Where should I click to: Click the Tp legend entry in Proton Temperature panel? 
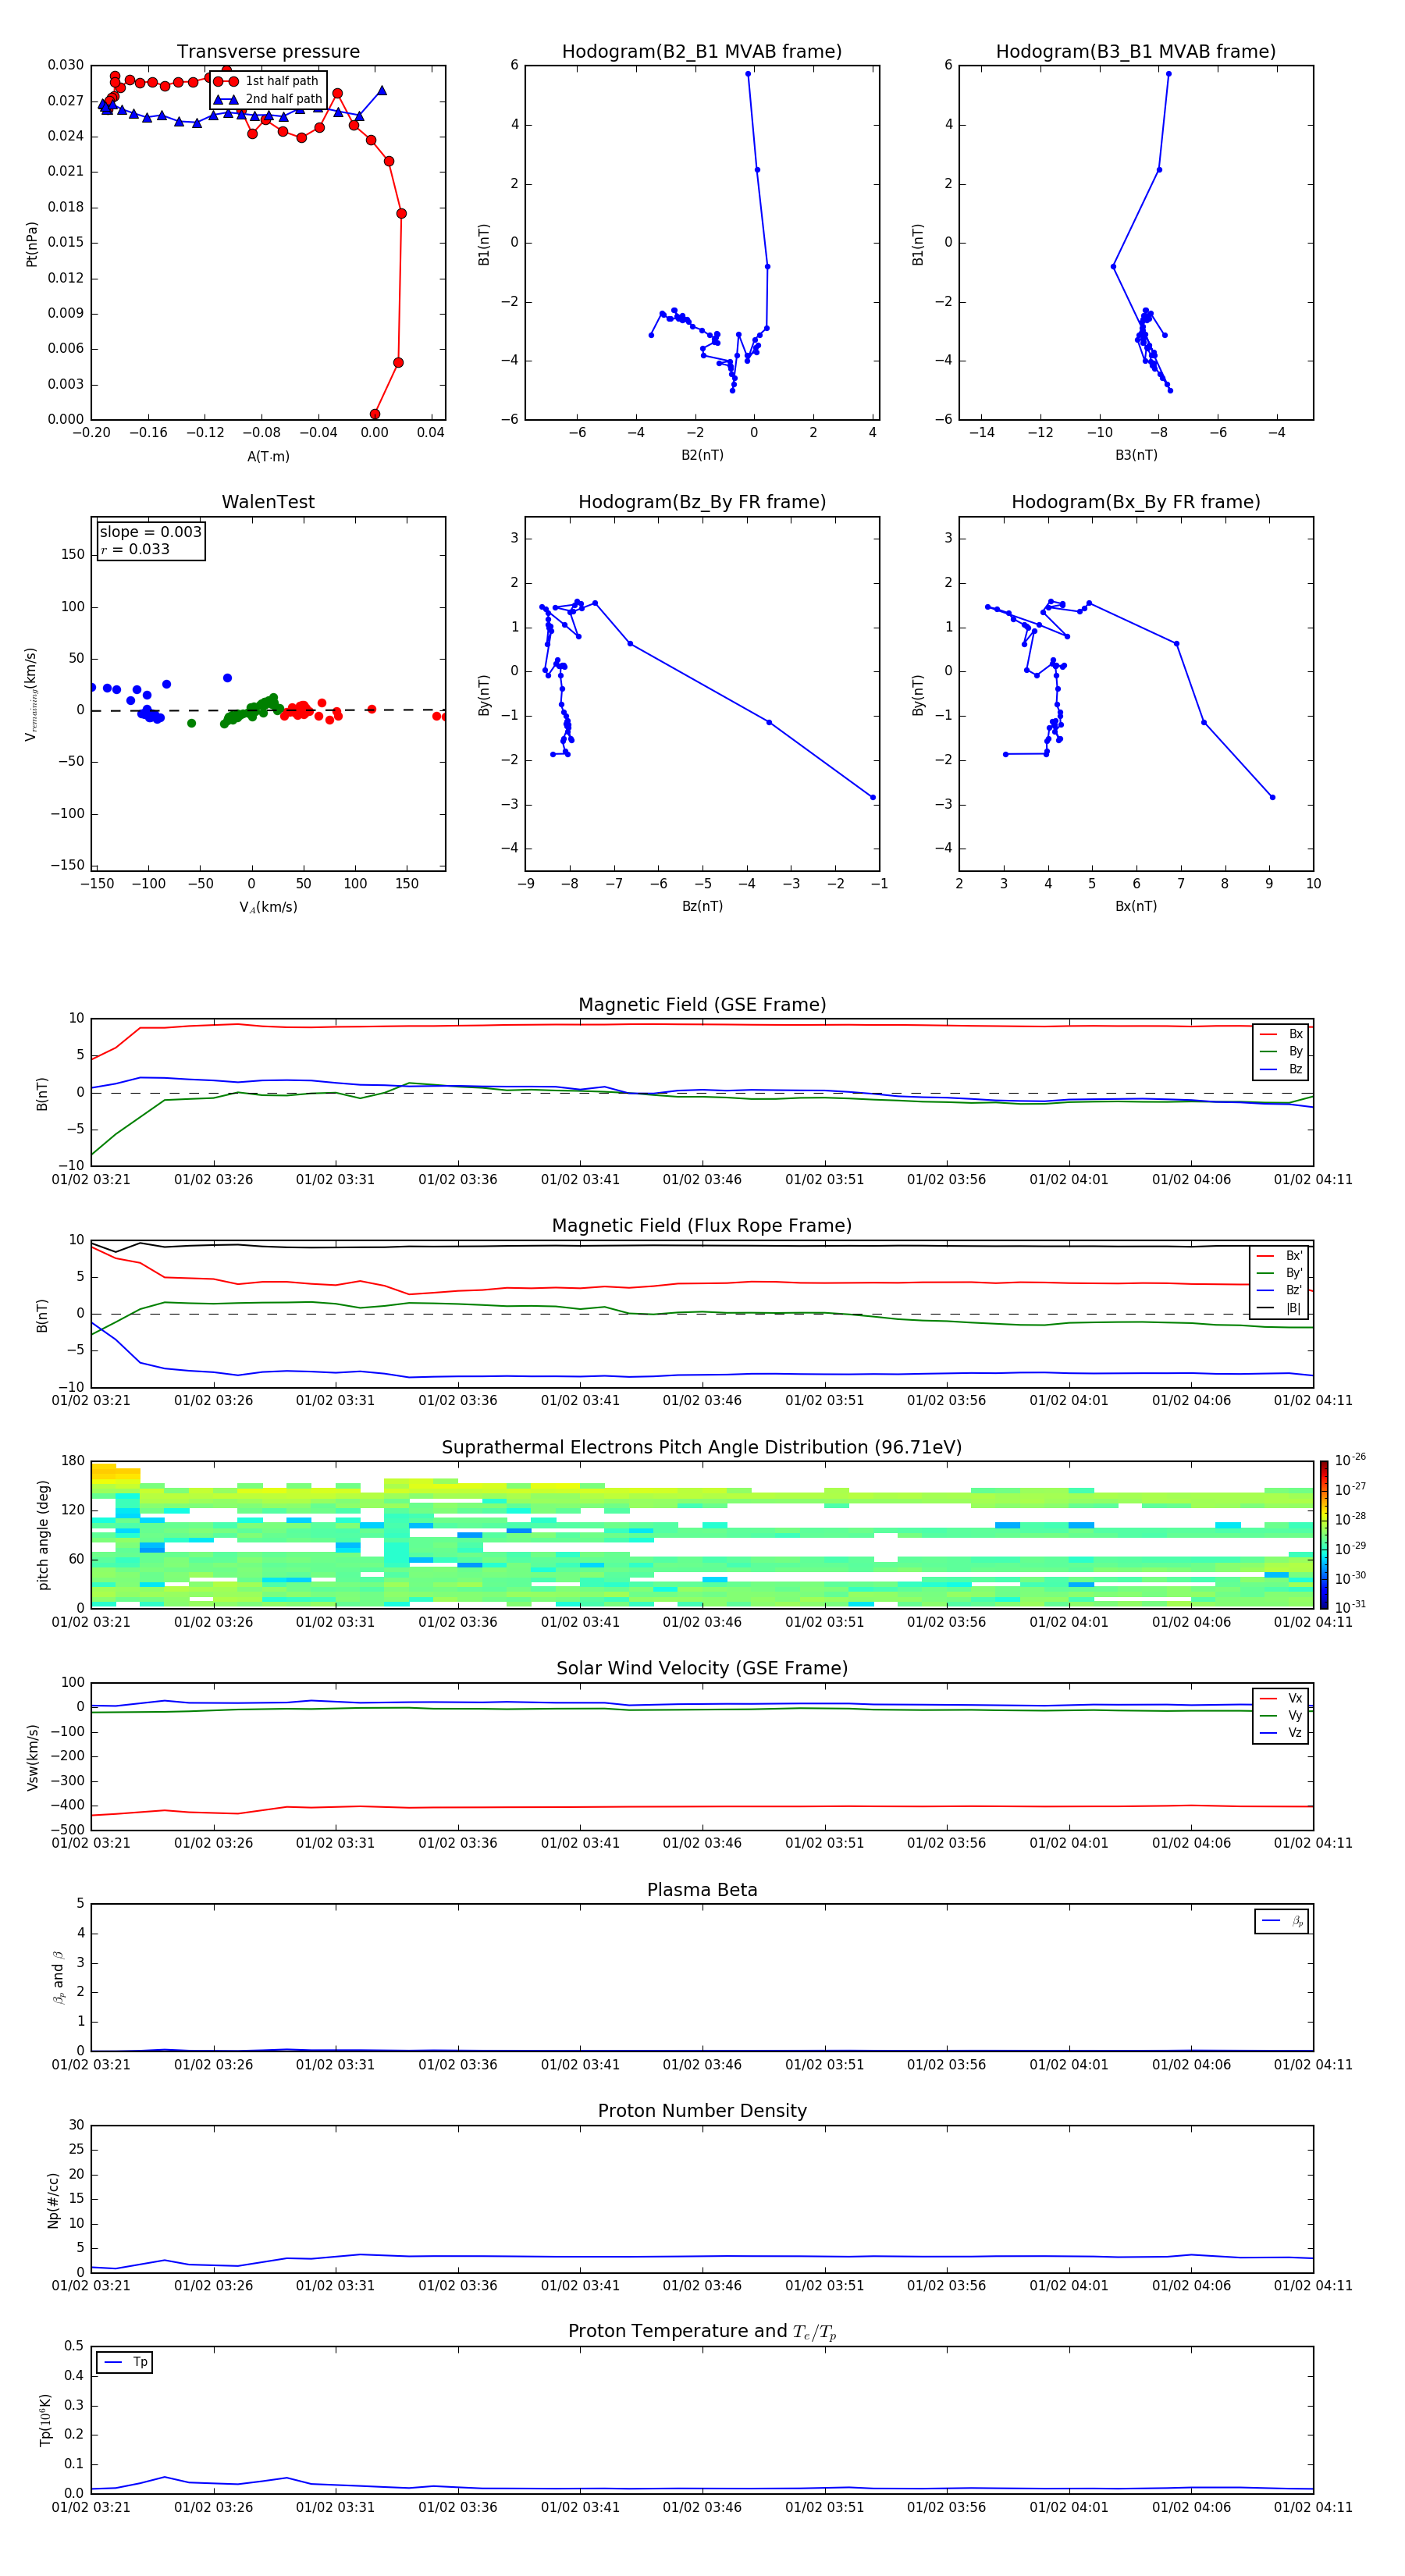[125, 2362]
